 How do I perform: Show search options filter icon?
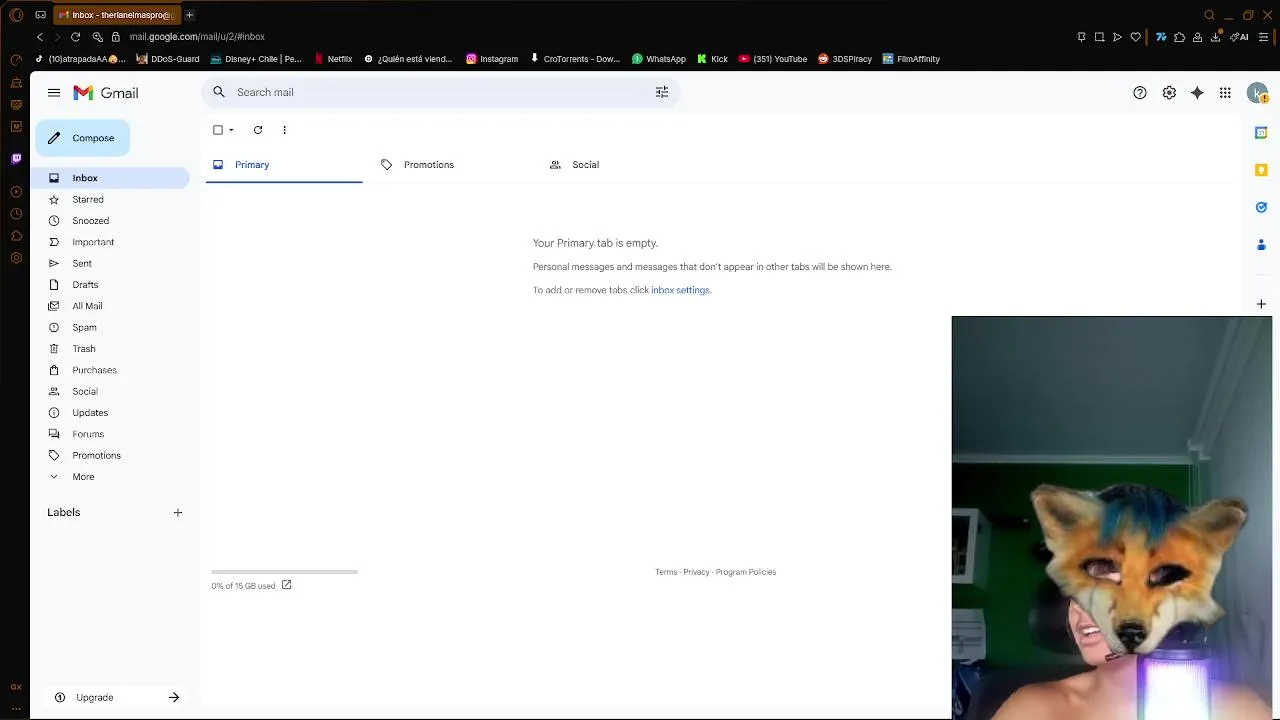[661, 92]
